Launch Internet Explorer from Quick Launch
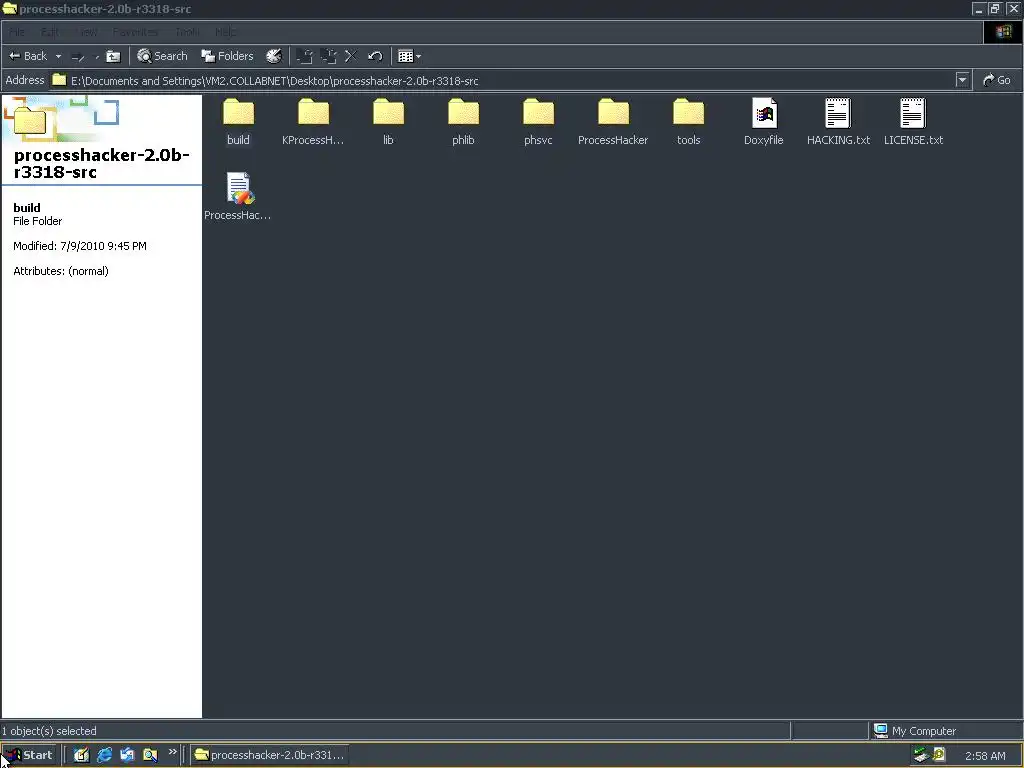The width and height of the screenshot is (1024, 768). [x=104, y=755]
